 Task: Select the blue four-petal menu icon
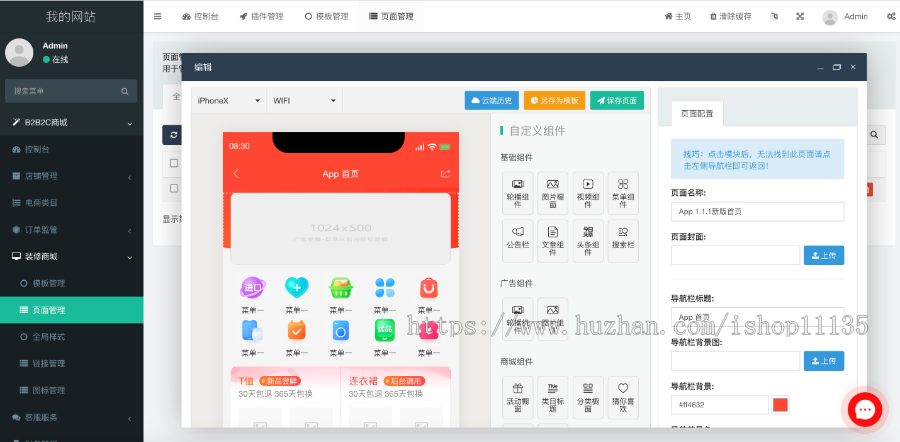[x=385, y=288]
